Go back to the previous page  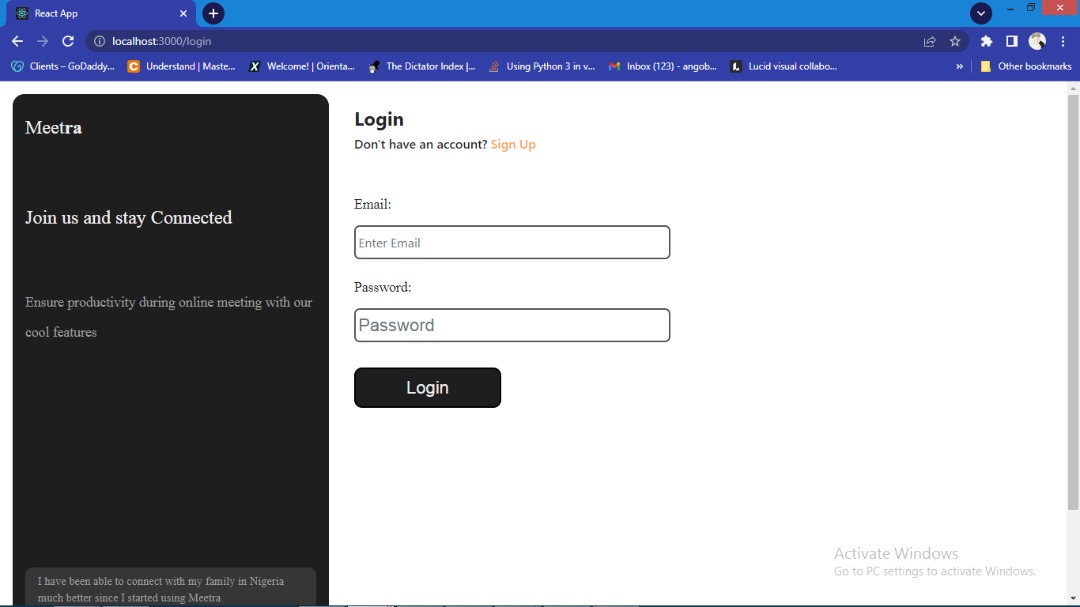(x=17, y=41)
